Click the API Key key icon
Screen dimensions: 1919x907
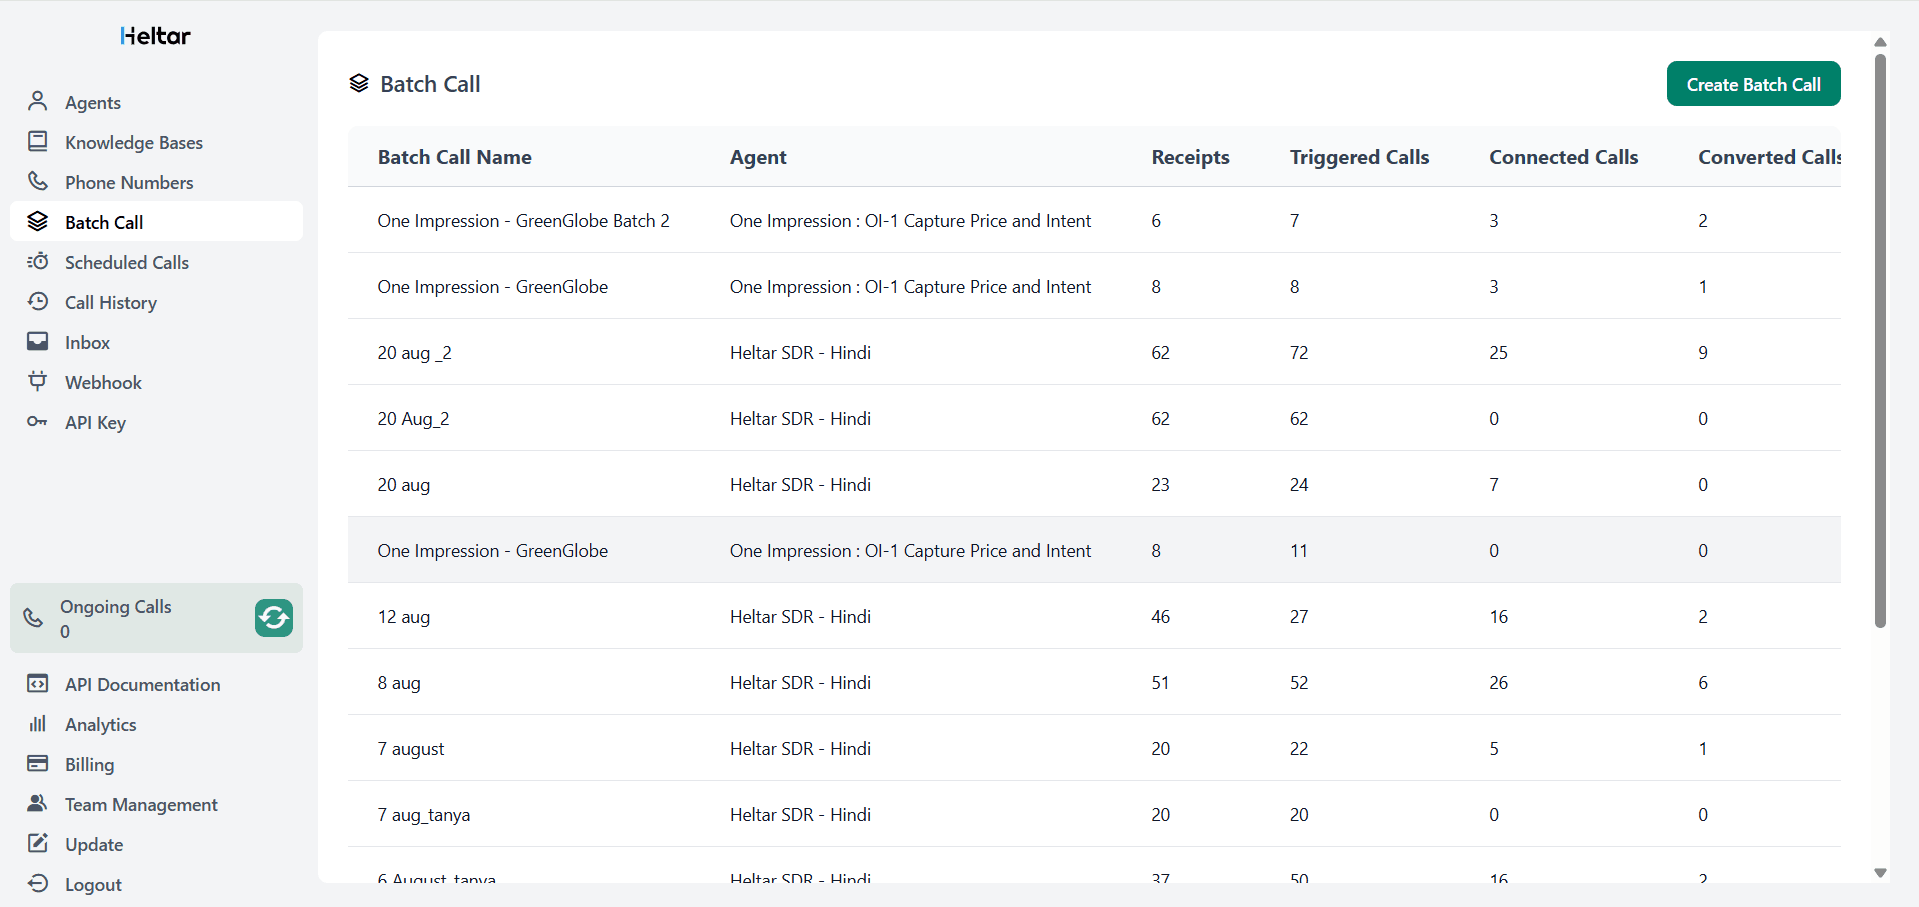(x=38, y=421)
